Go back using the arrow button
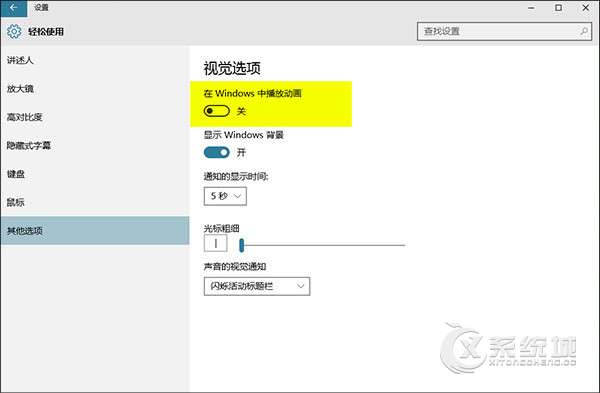The image size is (600, 393). coord(14,8)
